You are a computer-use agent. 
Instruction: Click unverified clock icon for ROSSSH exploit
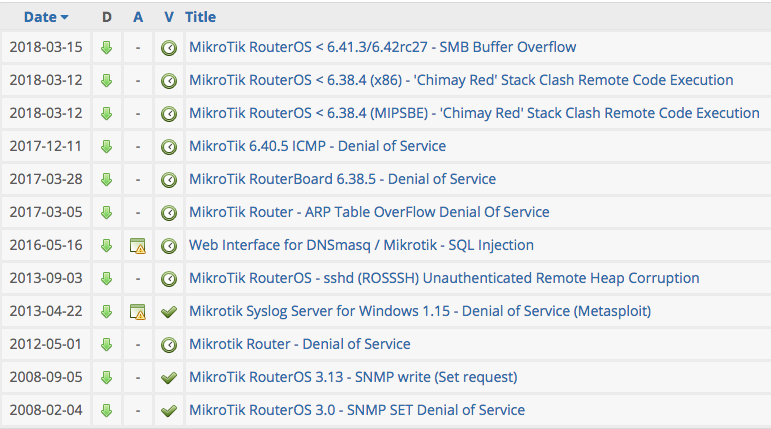click(x=169, y=278)
